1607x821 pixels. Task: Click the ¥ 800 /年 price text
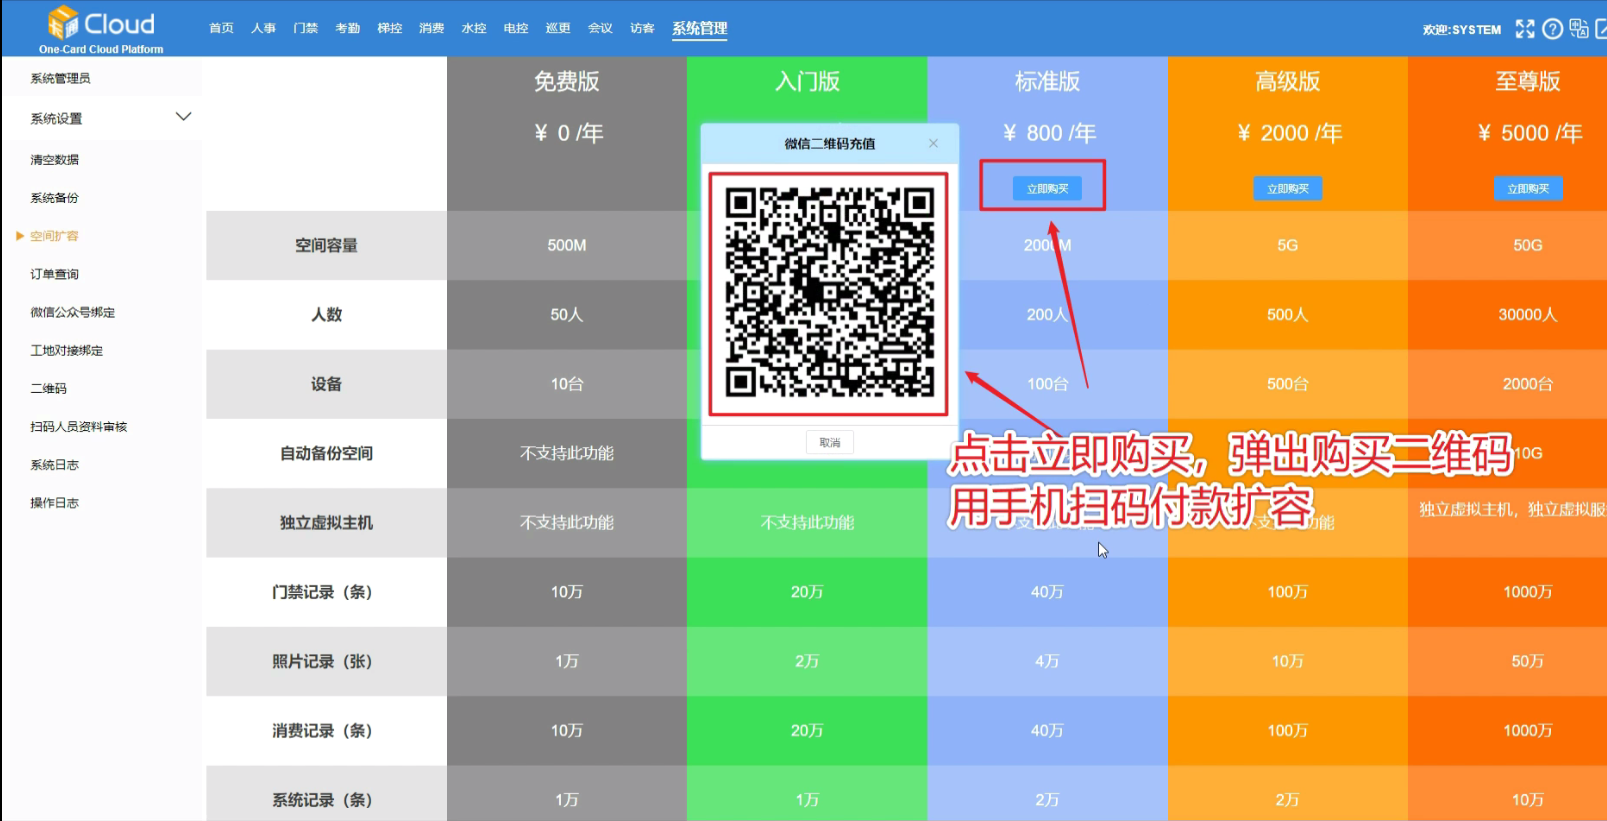coord(1049,133)
